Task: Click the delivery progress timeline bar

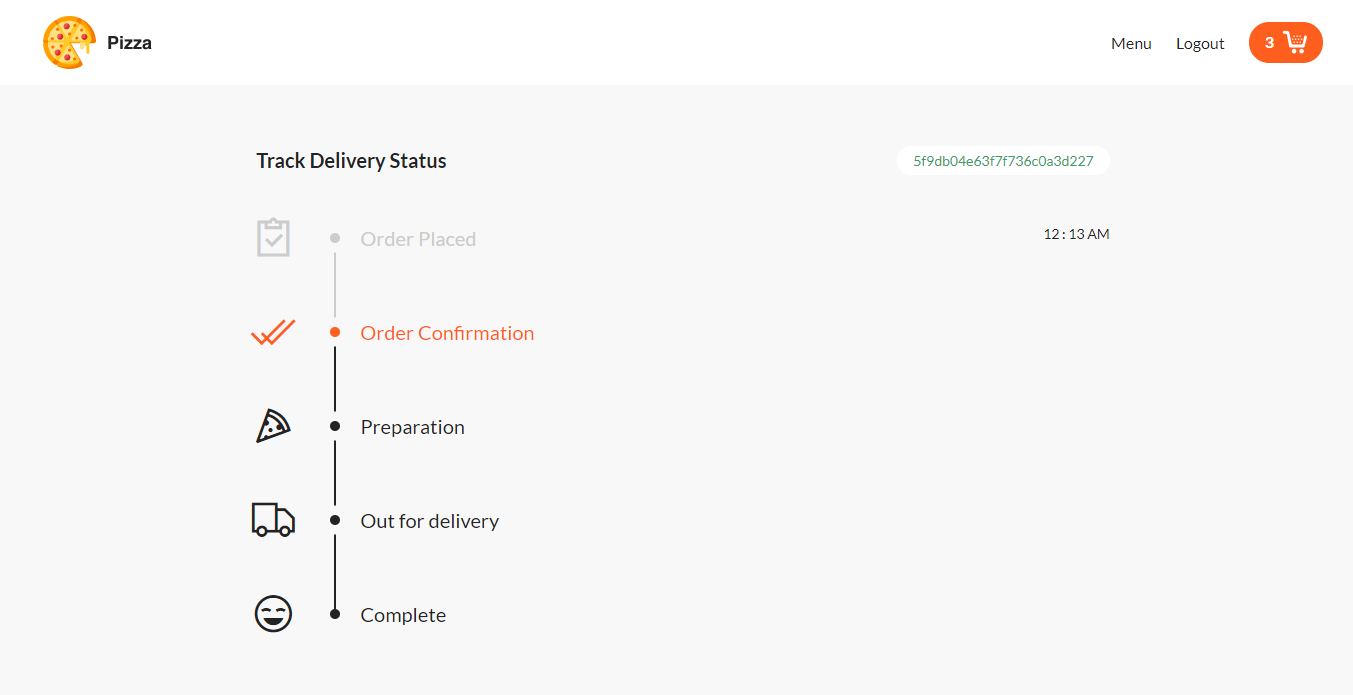Action: 334,425
